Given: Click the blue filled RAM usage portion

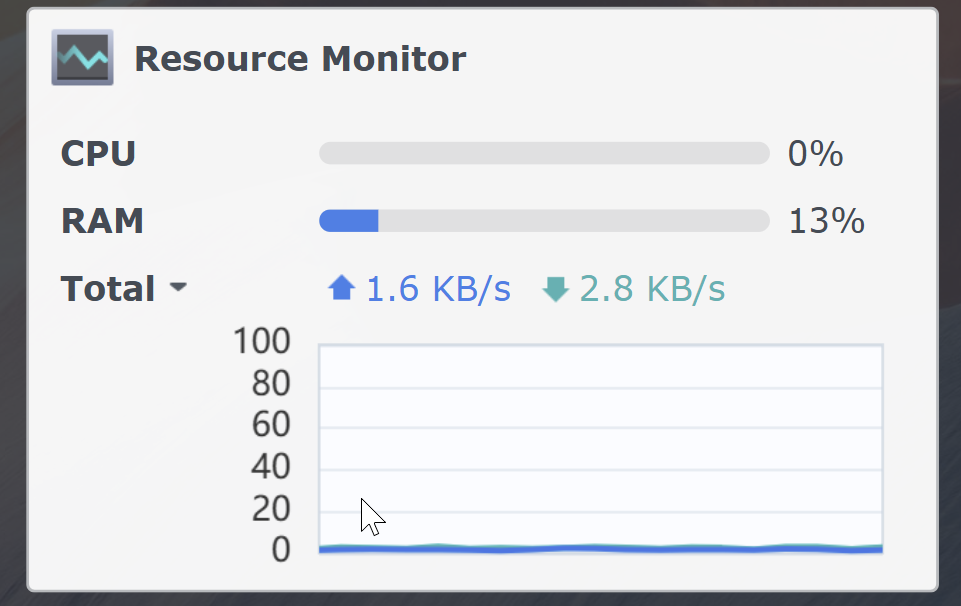Looking at the screenshot, I should point(348,221).
